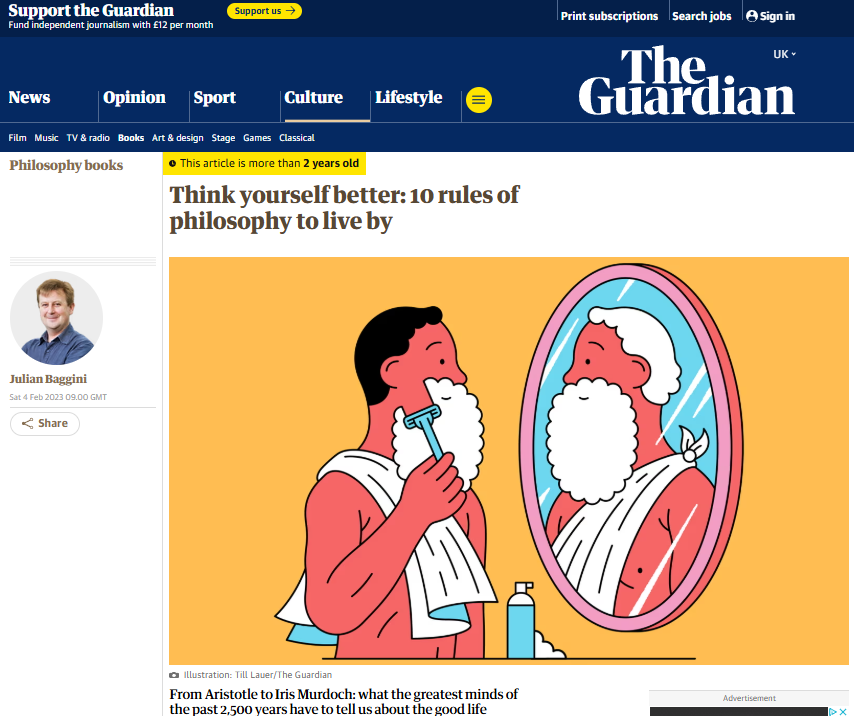Click the yellow Support us button
The image size is (854, 716).
tap(264, 11)
